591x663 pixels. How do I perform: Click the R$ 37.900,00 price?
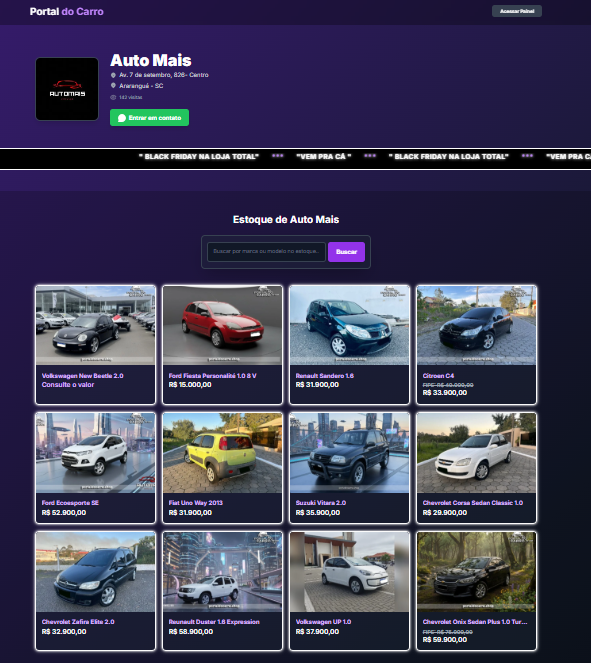317,631
